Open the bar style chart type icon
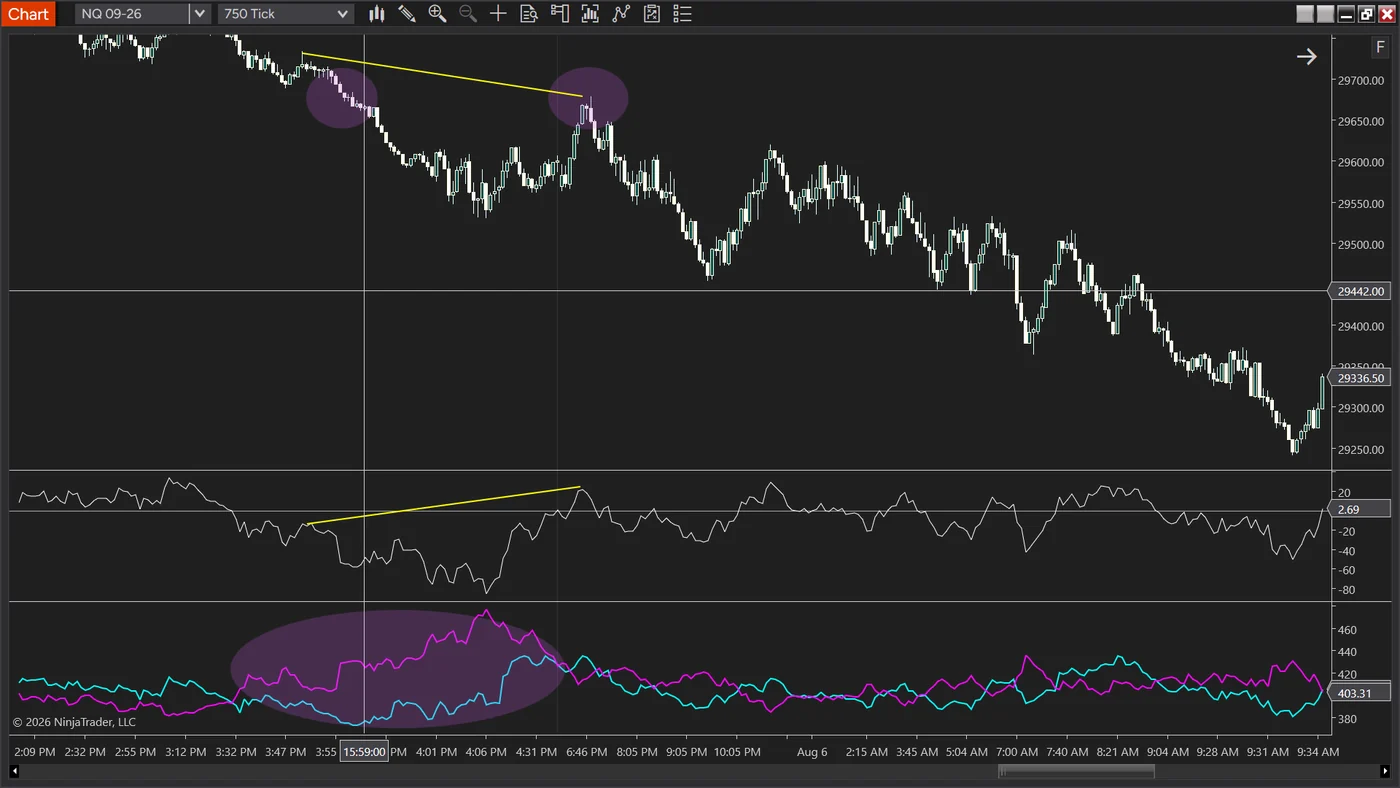1400x788 pixels. click(377, 14)
